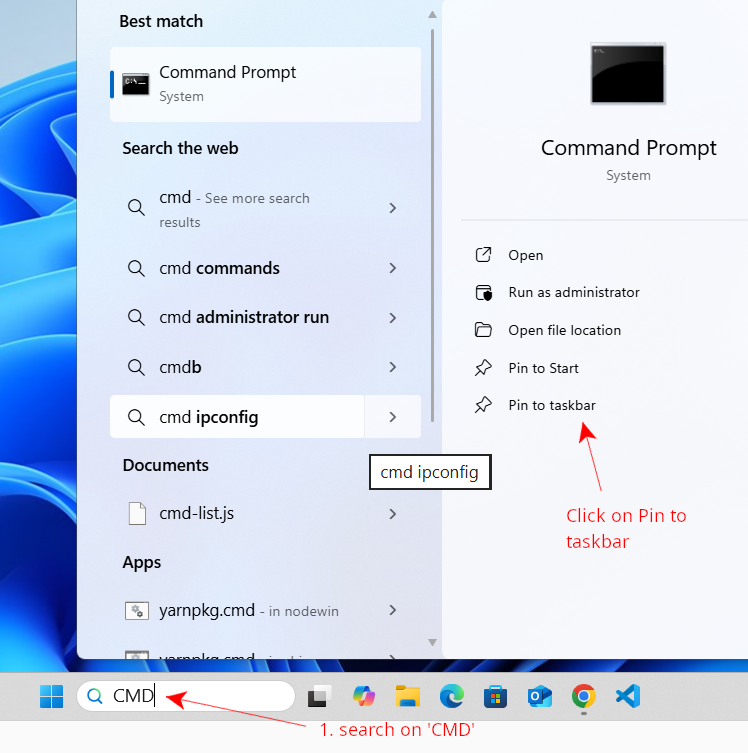
Task: Open Visual Studio Code from the taskbar
Action: (x=628, y=696)
